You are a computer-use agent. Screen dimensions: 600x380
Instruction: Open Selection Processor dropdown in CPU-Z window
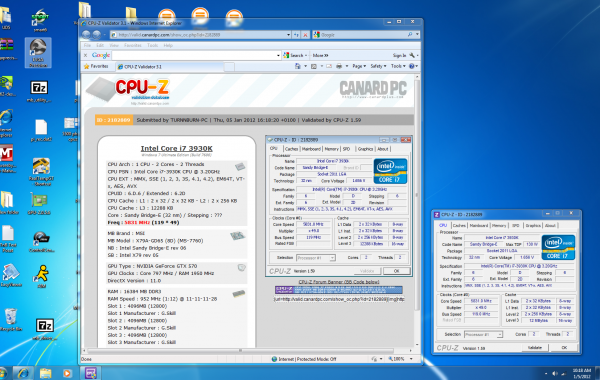pos(483,334)
